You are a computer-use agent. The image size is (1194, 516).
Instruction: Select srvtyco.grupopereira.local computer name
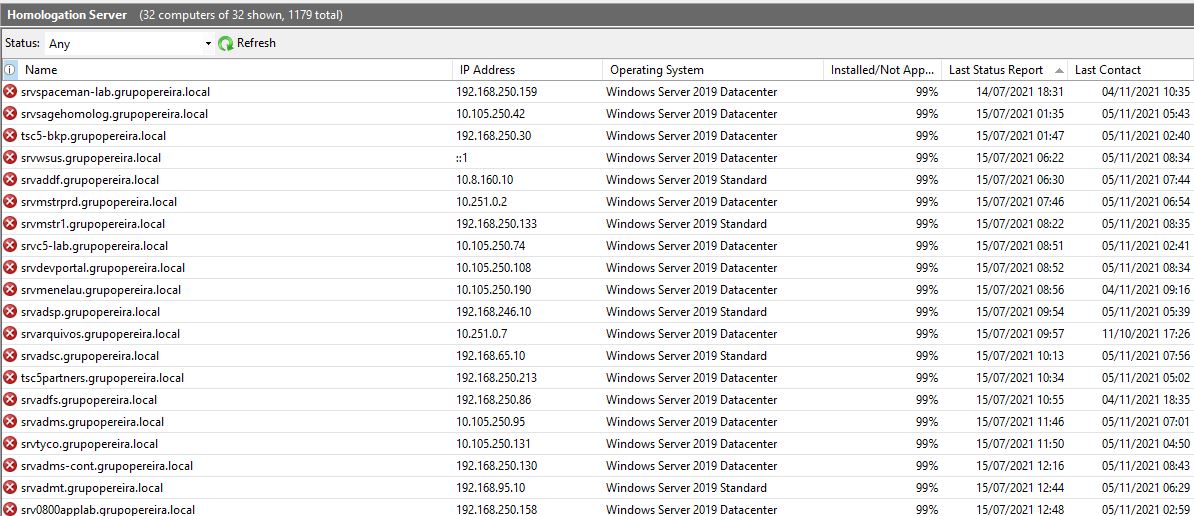coord(90,444)
